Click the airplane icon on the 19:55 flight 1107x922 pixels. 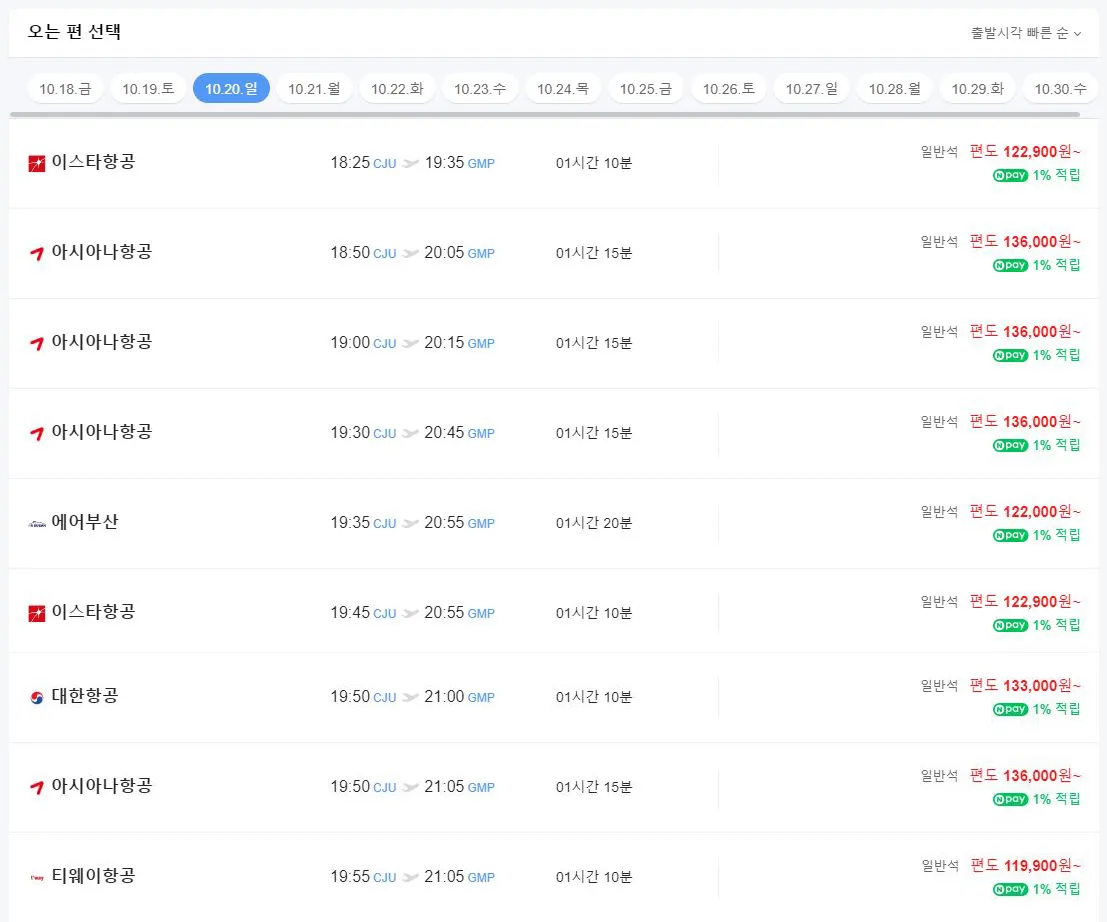pyautogui.click(x=410, y=877)
